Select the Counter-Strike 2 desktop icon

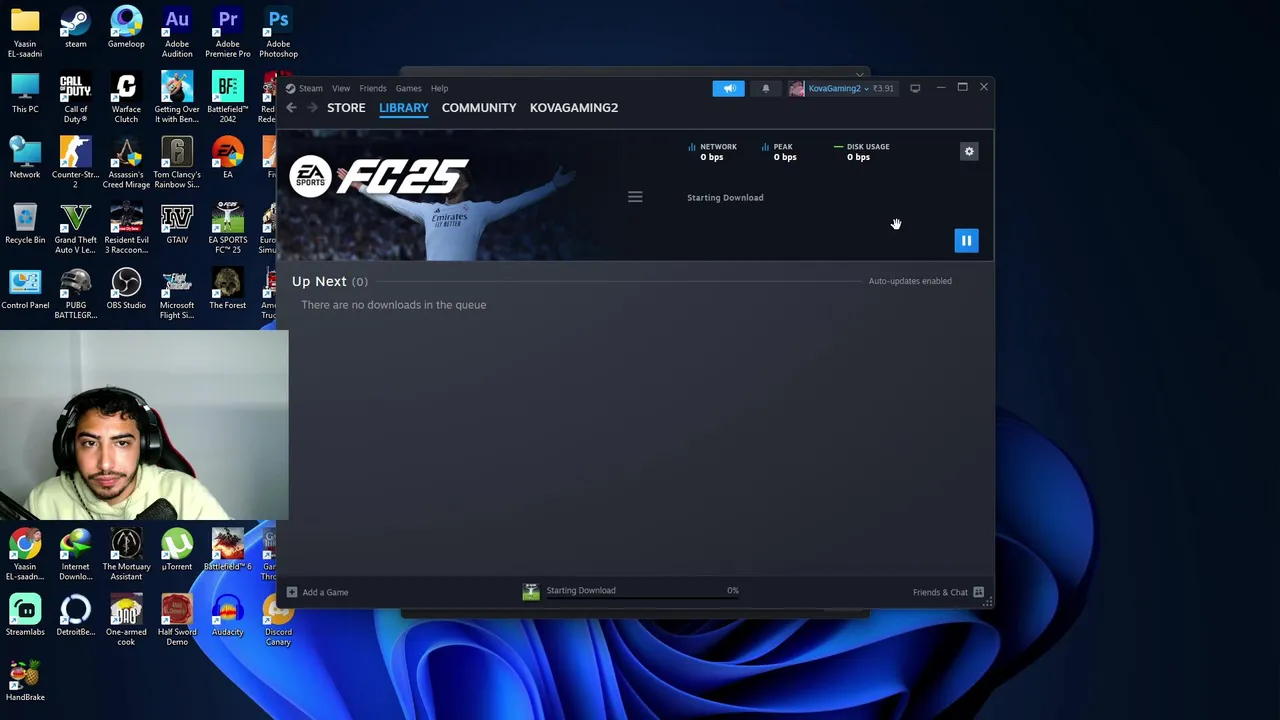75,163
